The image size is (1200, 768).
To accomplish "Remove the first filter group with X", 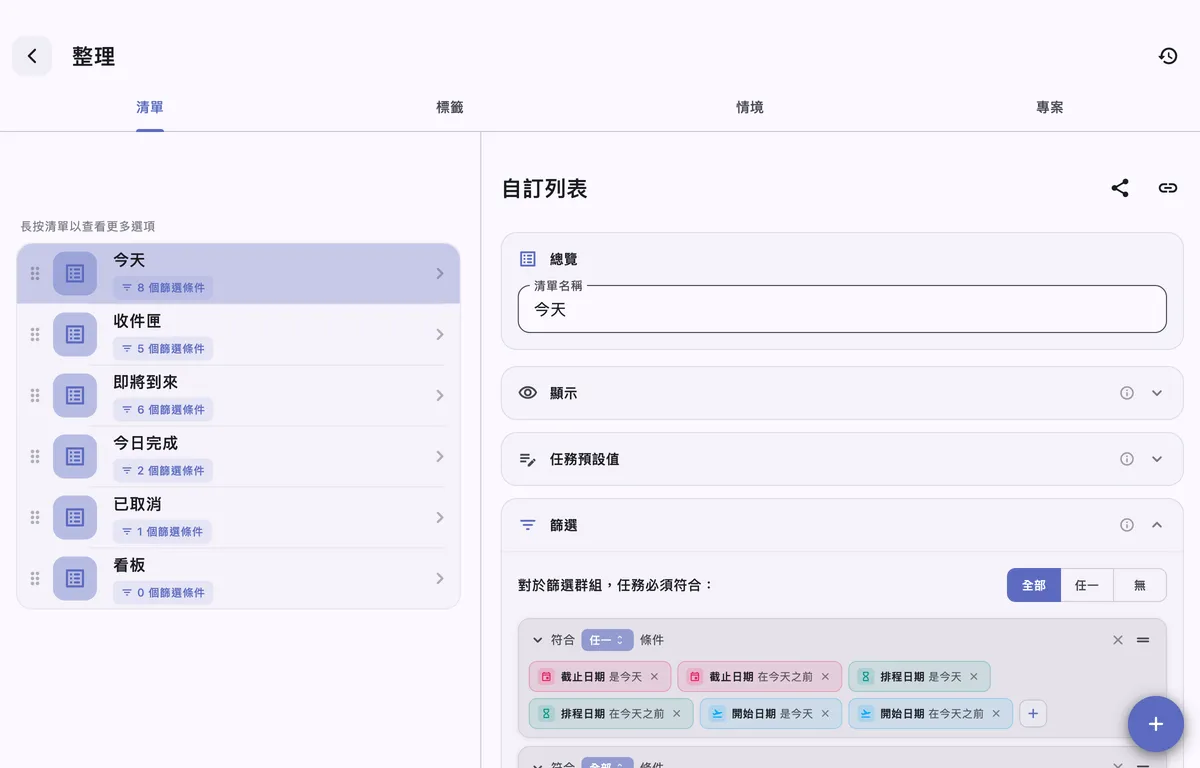I will (x=1118, y=640).
